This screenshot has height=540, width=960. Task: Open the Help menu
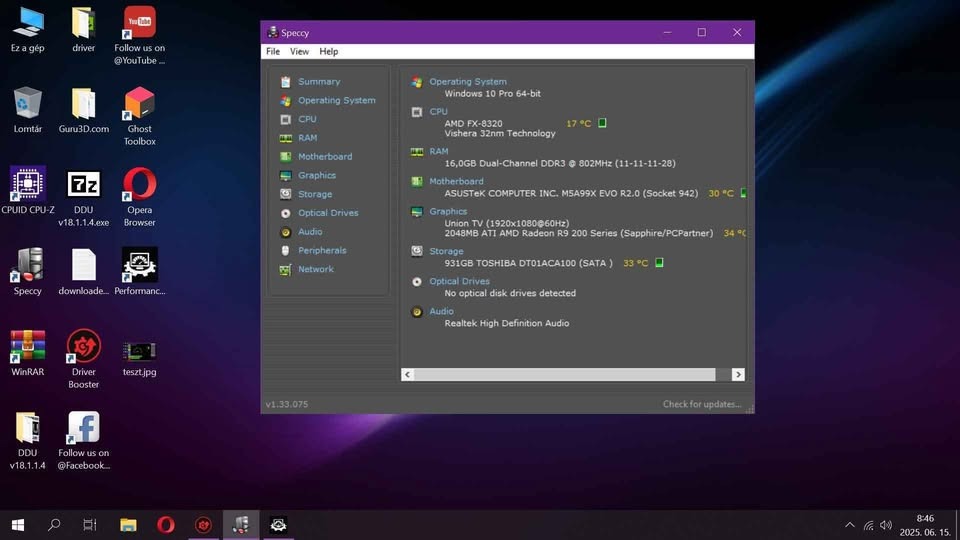coord(329,51)
